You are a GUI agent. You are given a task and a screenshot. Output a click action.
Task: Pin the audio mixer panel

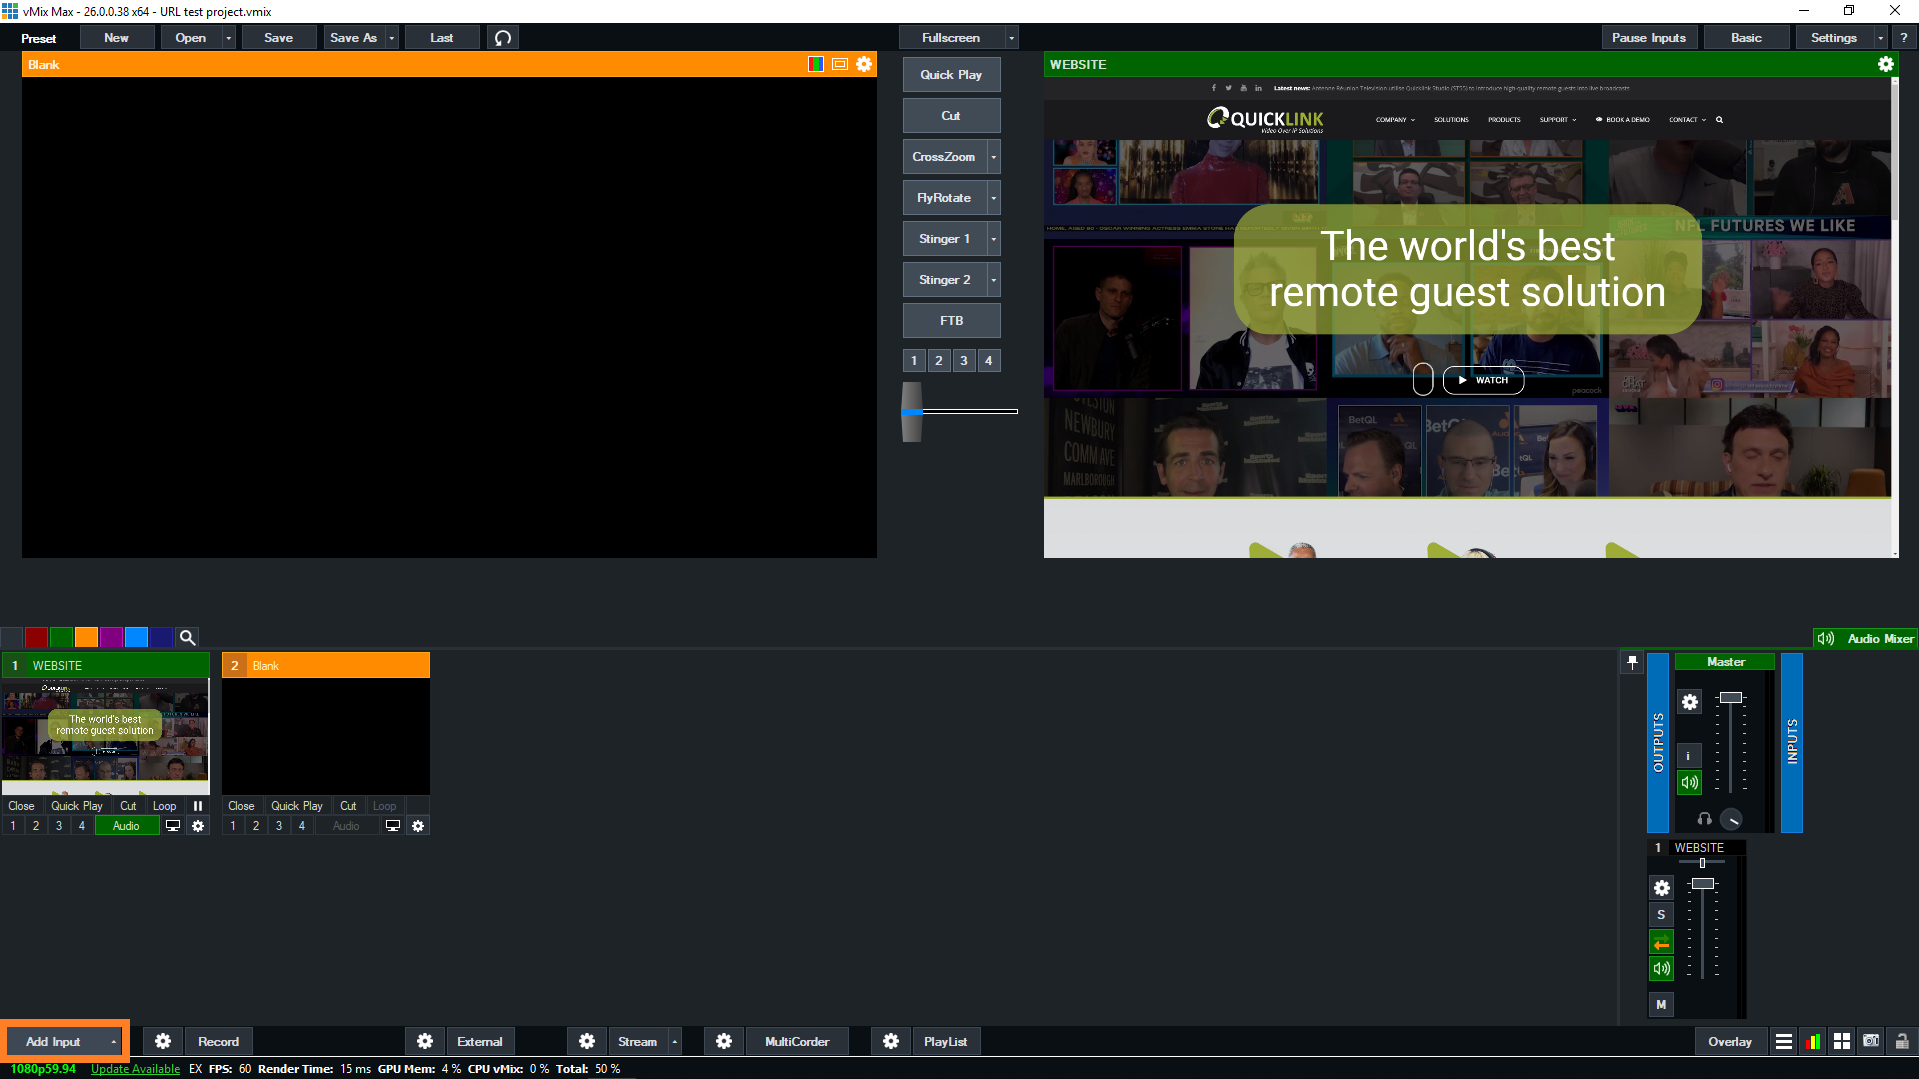coord(1632,662)
